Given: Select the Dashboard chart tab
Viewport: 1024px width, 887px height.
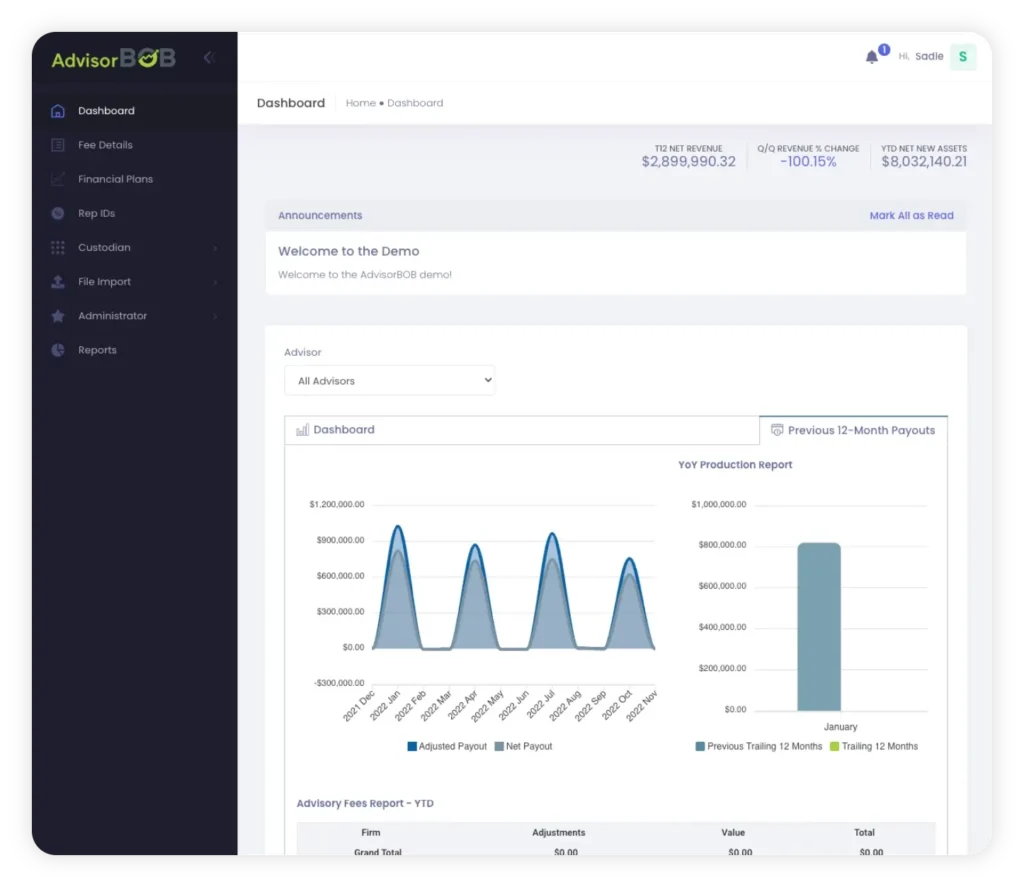Looking at the screenshot, I should coord(346,429).
